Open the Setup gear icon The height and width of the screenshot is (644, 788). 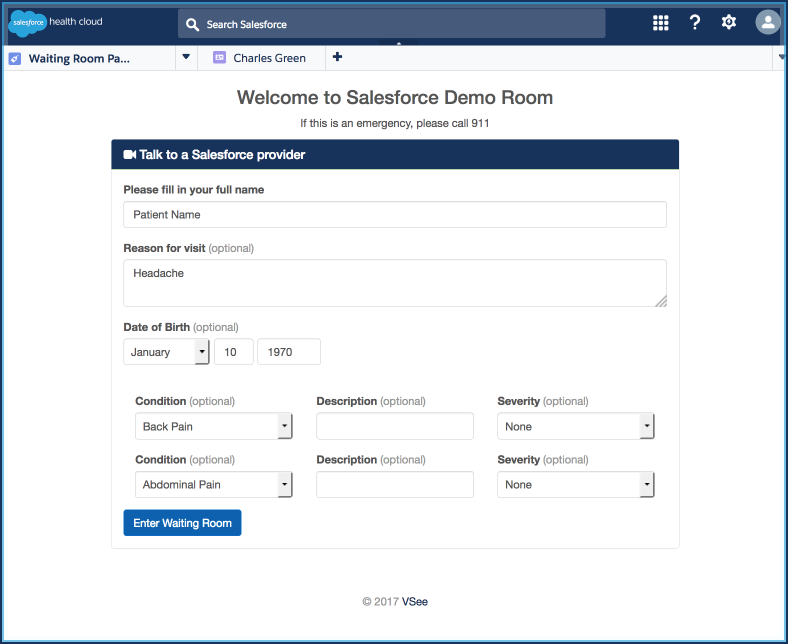729,22
